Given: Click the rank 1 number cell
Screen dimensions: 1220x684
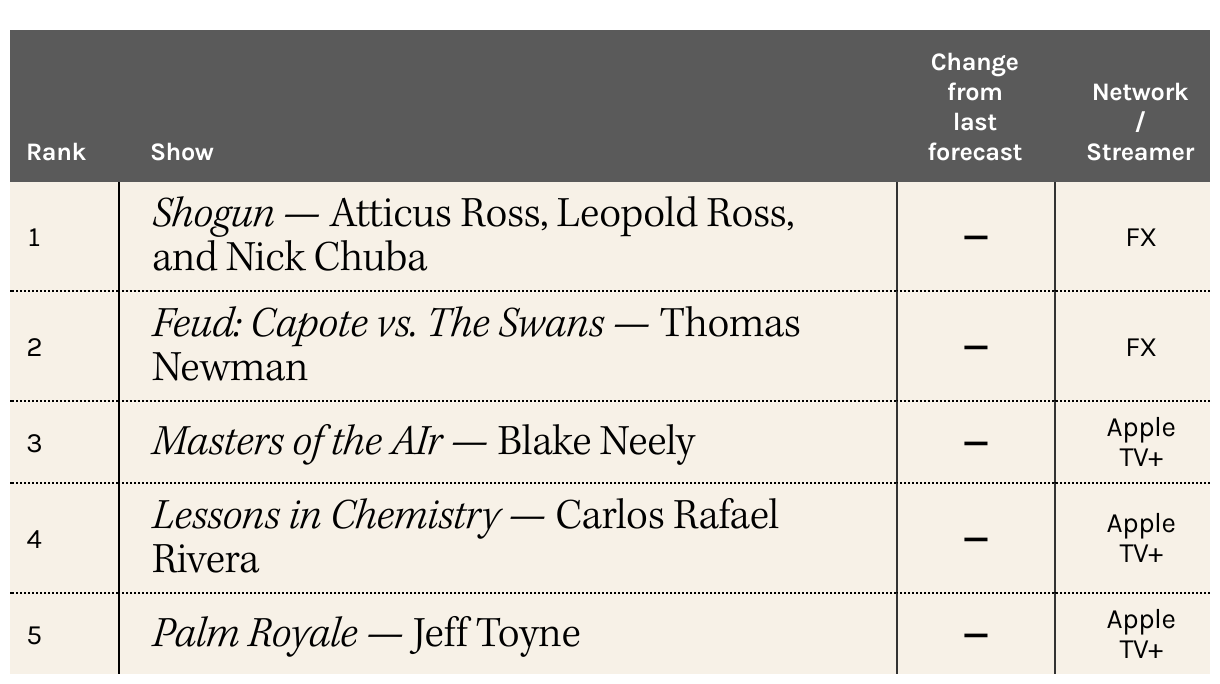Looking at the screenshot, I should coord(35,238).
